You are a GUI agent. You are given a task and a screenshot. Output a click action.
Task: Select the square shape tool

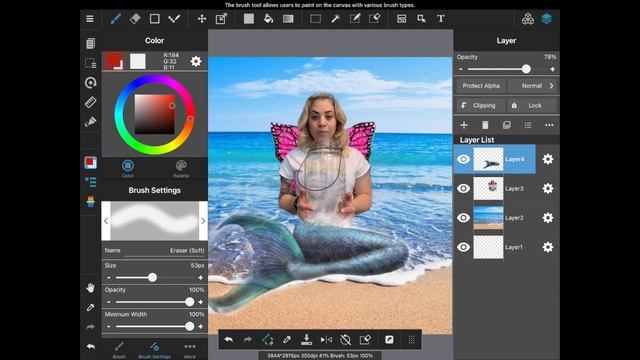click(155, 19)
